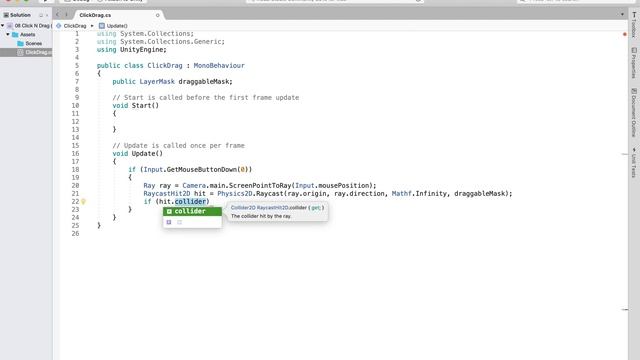This screenshot has width=640, height=360.
Task: Click ScreenPointToRay on line 20
Action: pos(260,185)
